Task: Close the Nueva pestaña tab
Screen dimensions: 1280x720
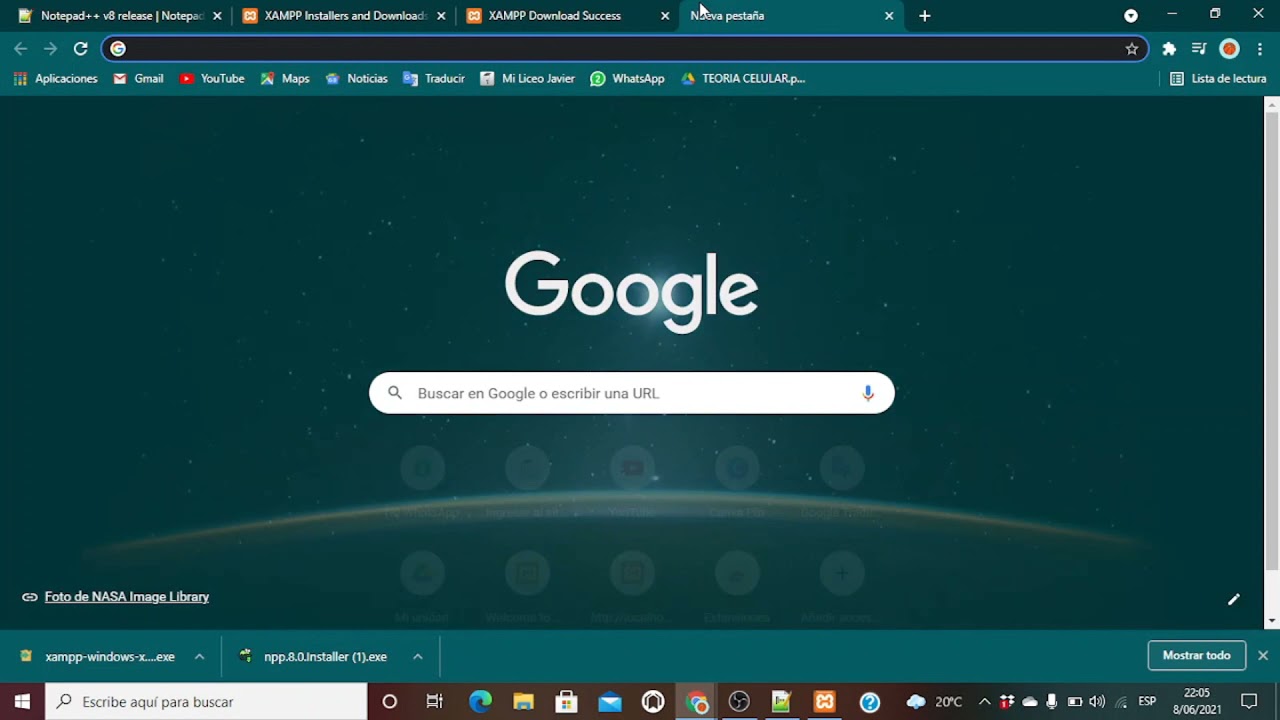Action: (x=889, y=16)
